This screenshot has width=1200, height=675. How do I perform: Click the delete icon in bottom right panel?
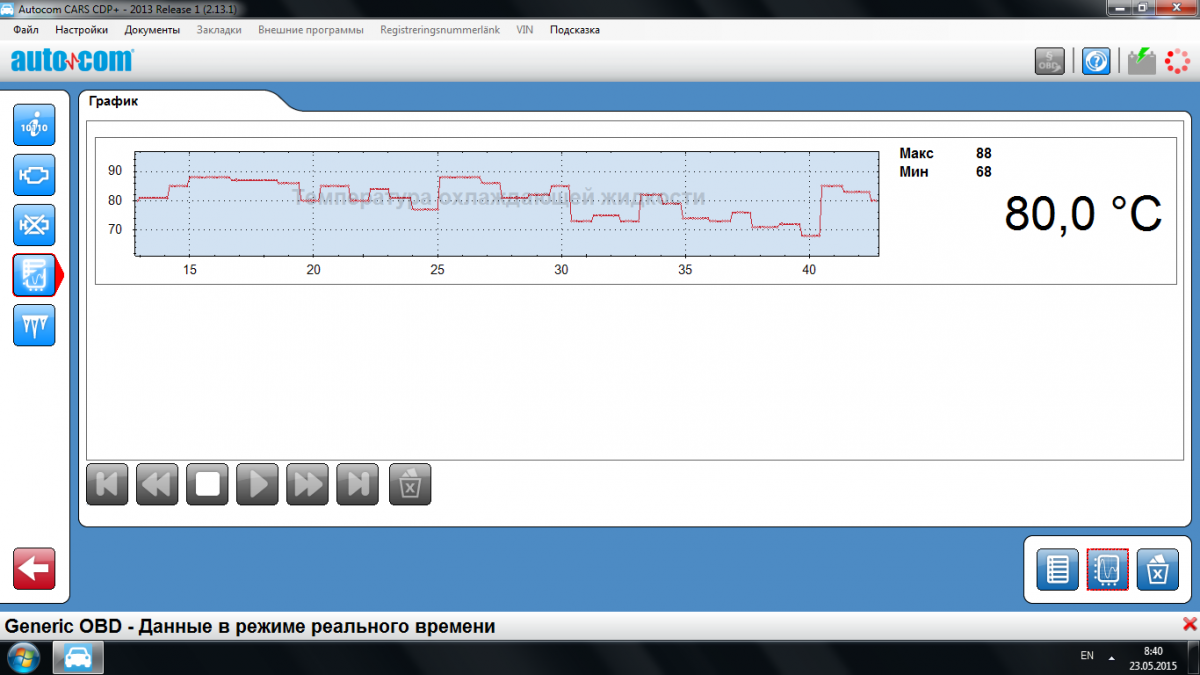(x=1157, y=570)
